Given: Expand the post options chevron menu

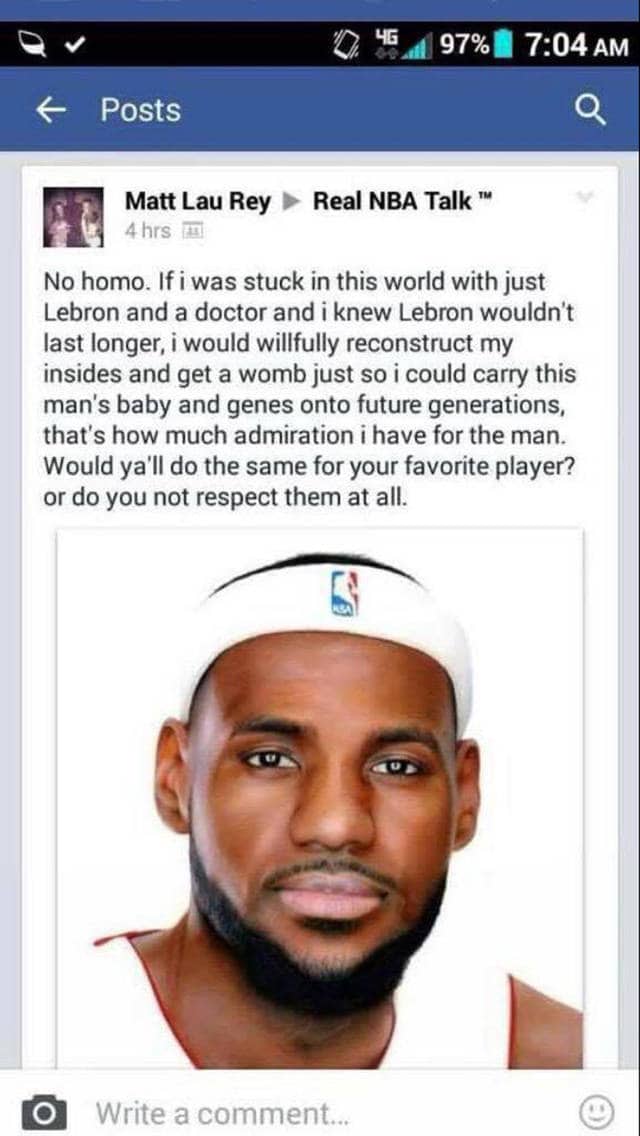Looking at the screenshot, I should [587, 196].
